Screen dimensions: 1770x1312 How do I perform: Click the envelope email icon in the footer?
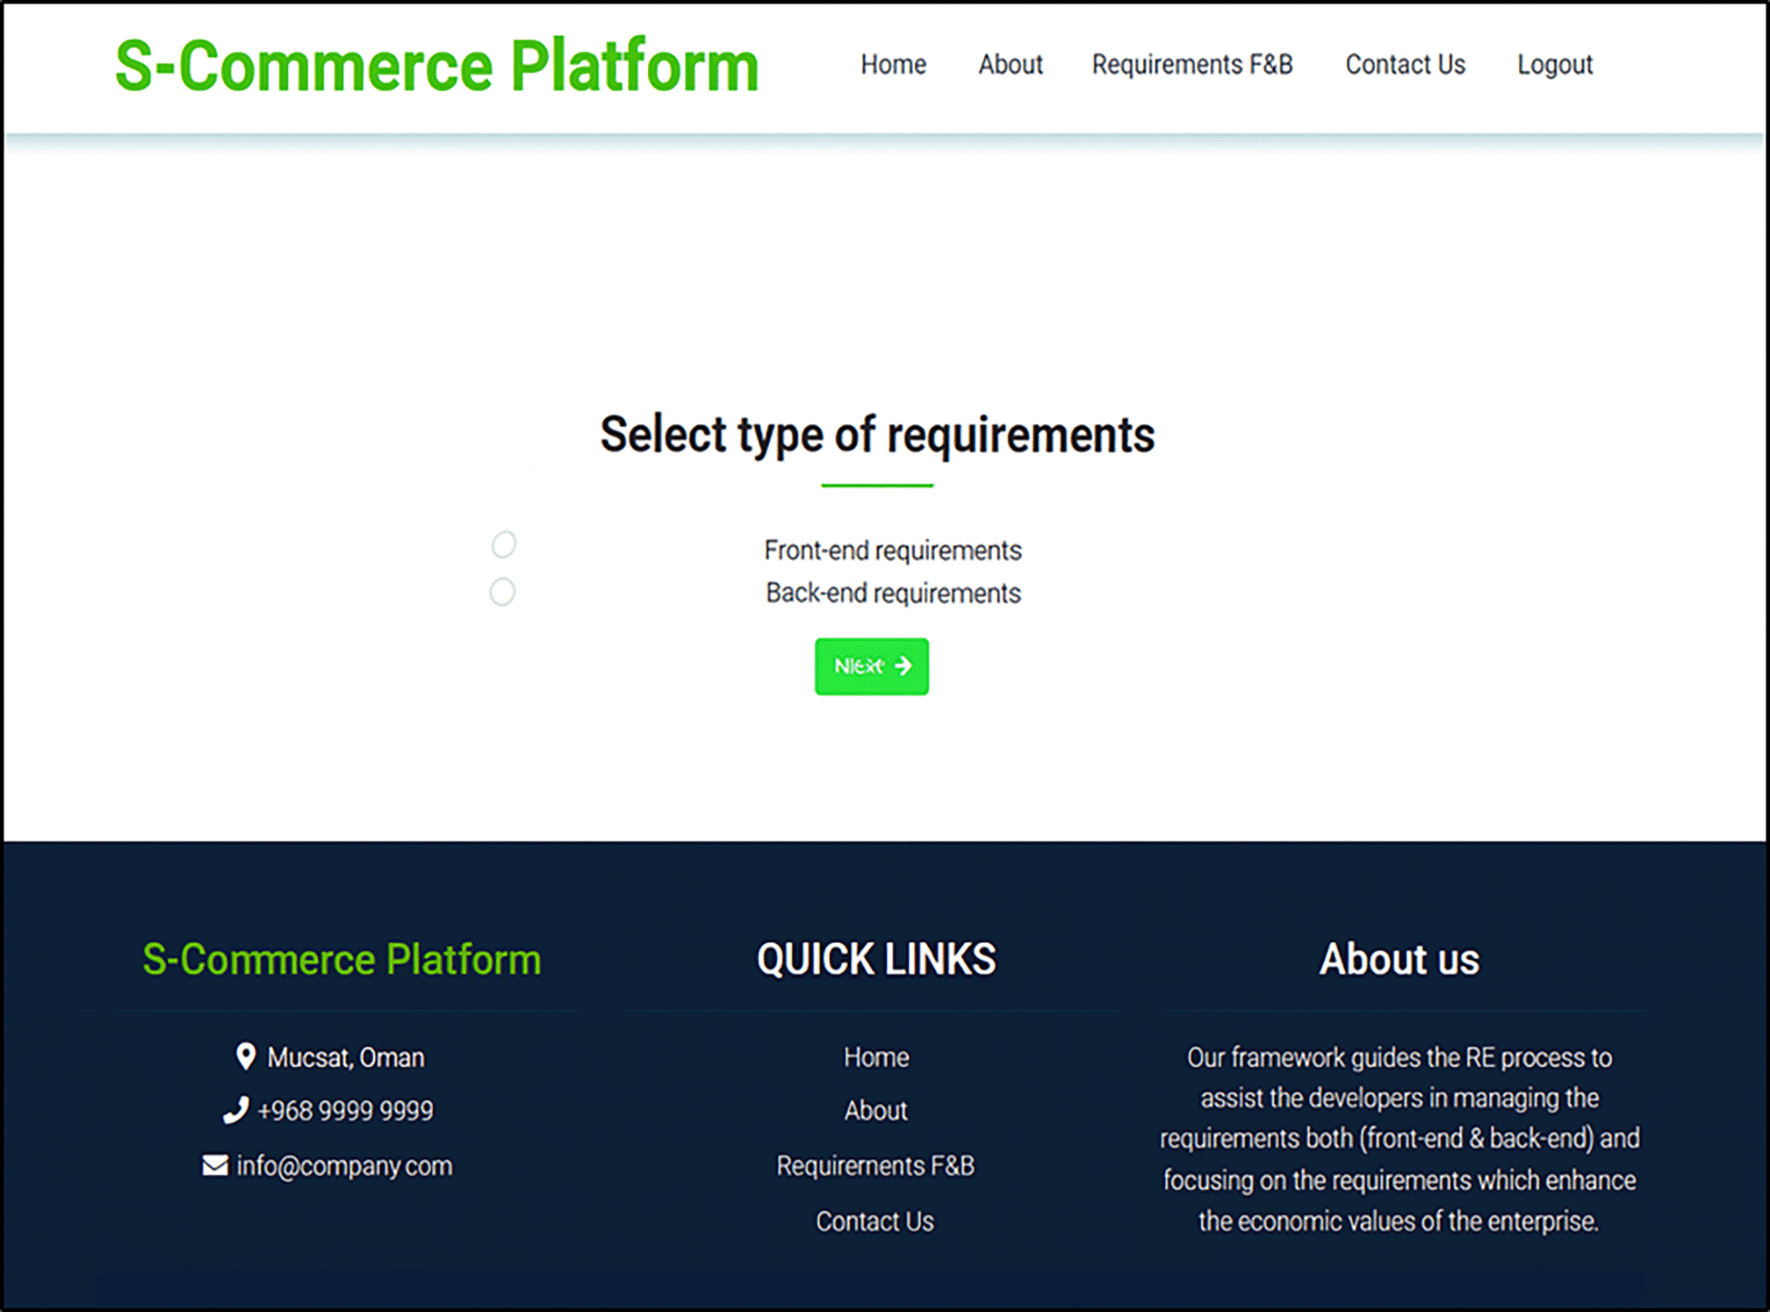coord(215,1165)
